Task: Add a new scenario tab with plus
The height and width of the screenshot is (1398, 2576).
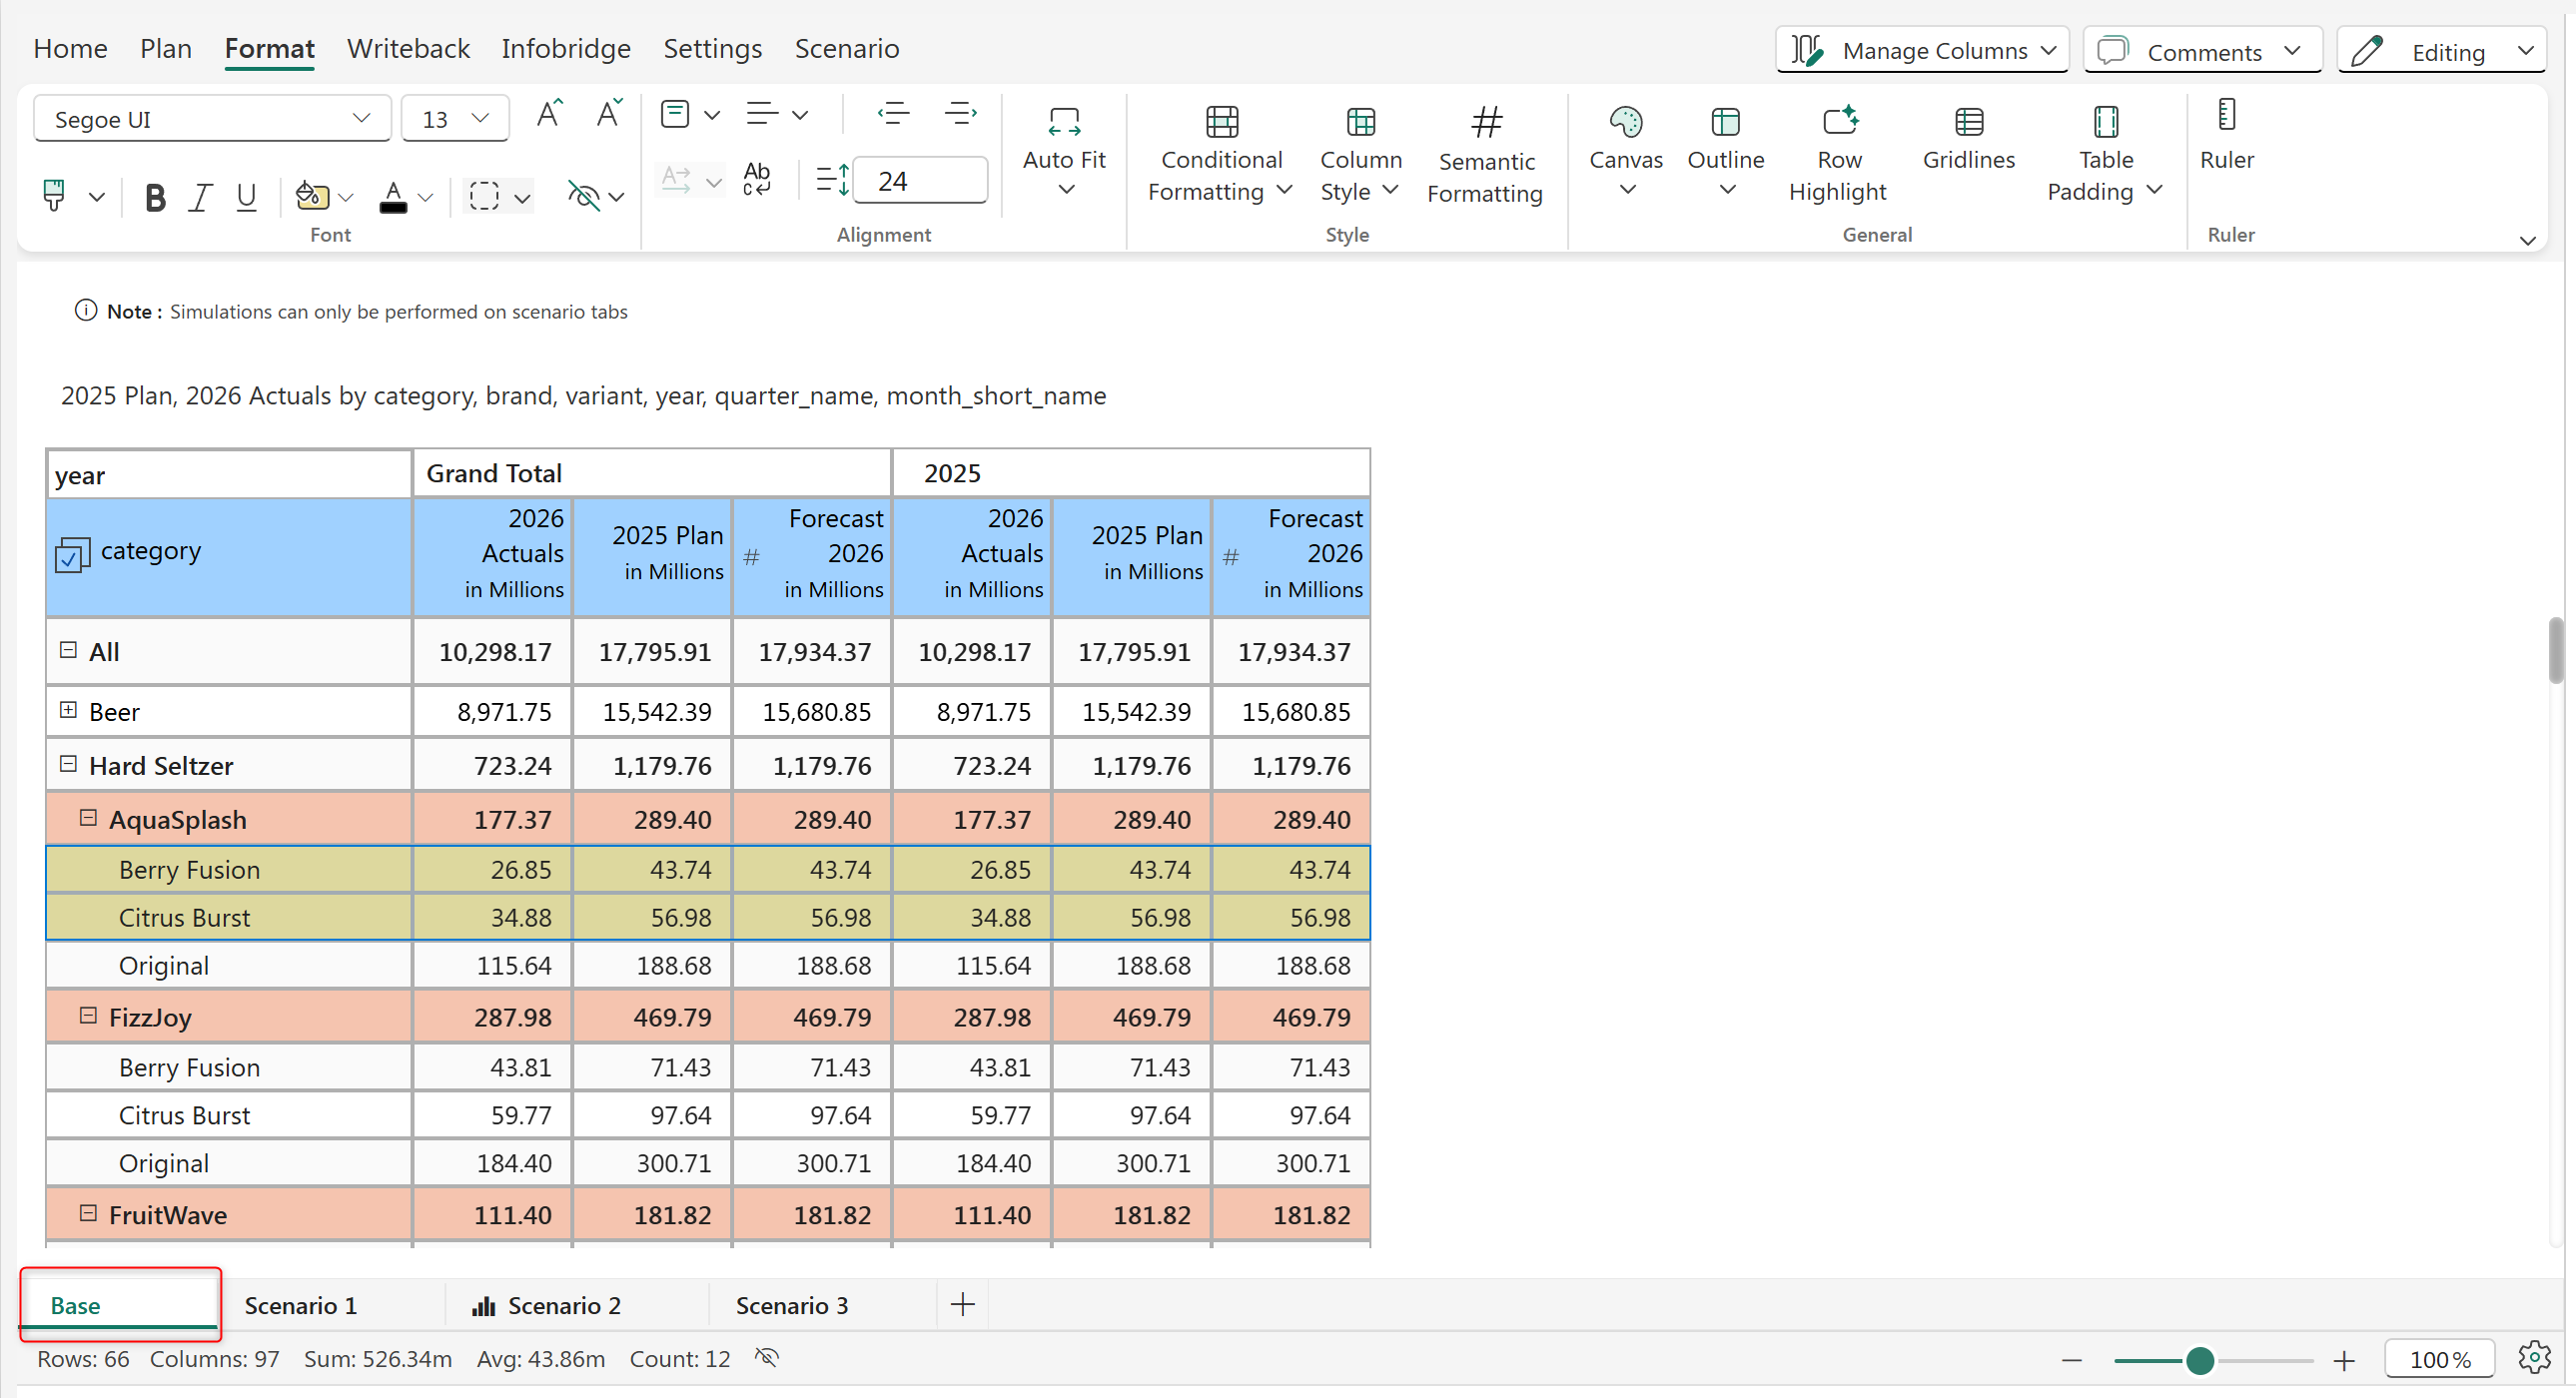Action: [962, 1304]
